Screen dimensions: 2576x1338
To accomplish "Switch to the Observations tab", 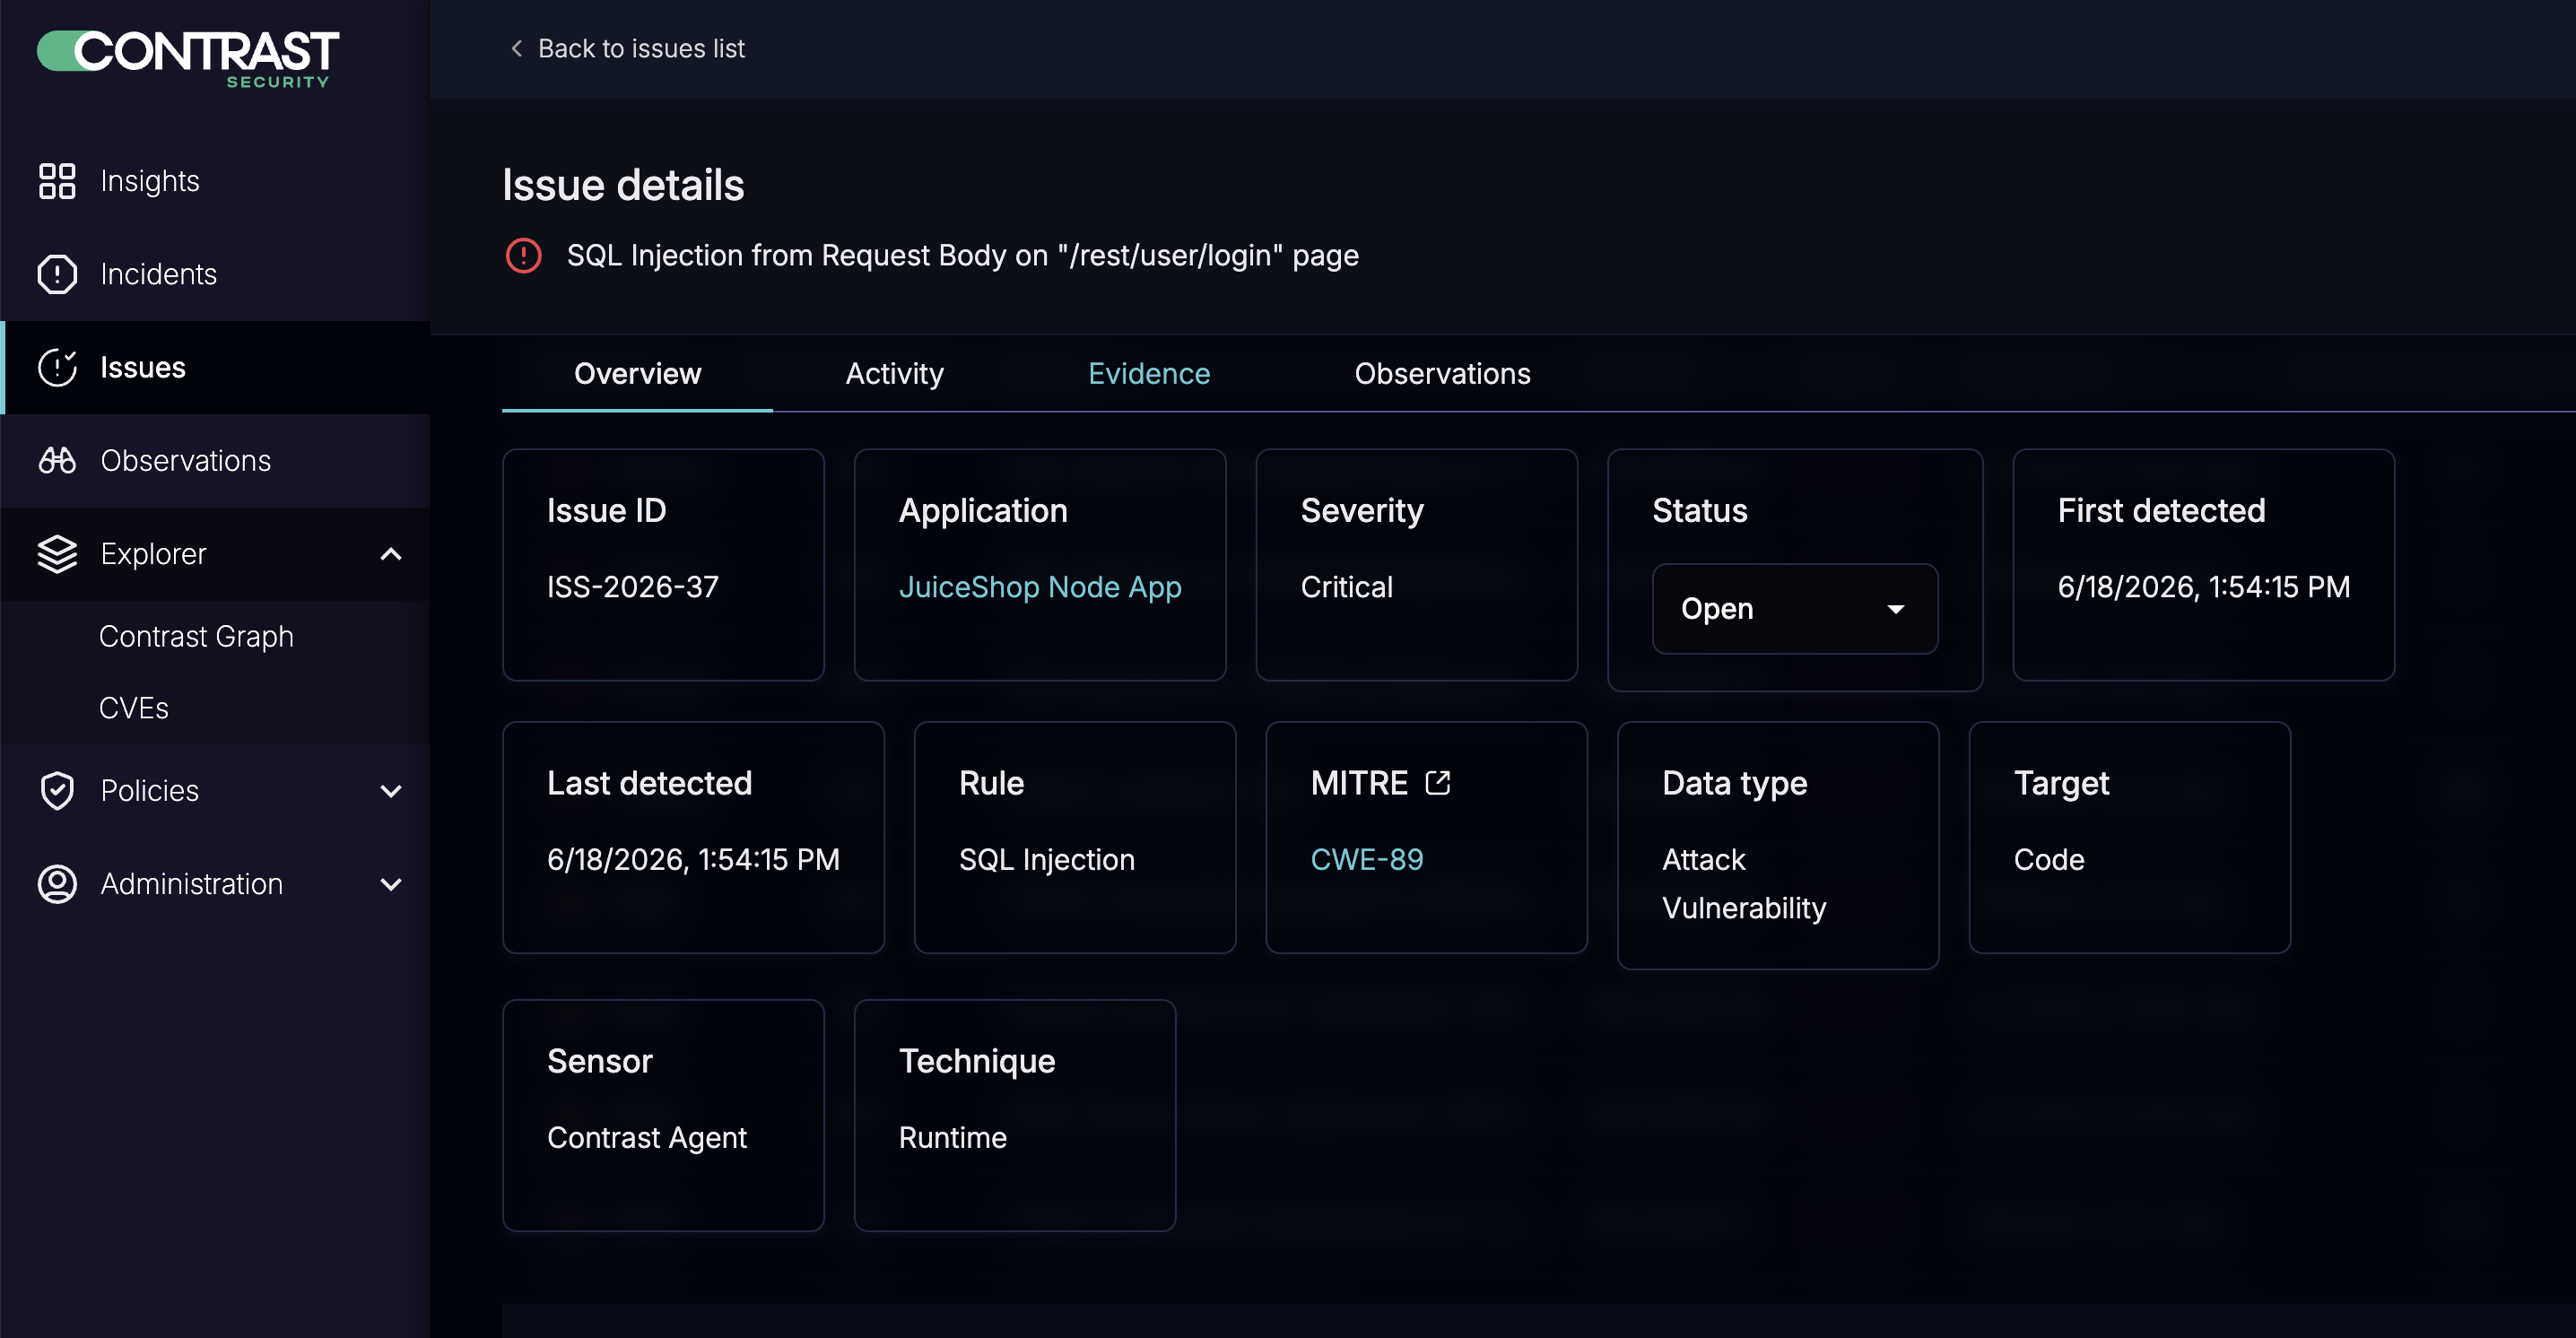I will coord(1441,373).
